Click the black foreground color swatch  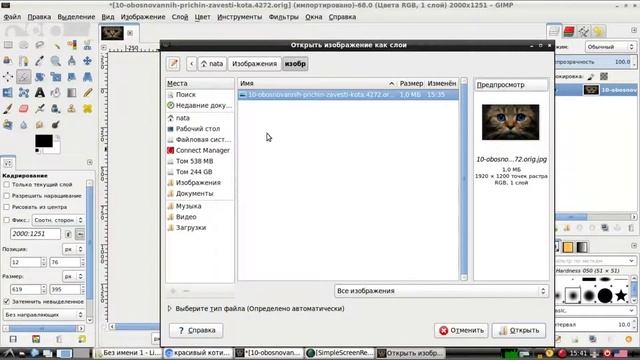point(43,141)
